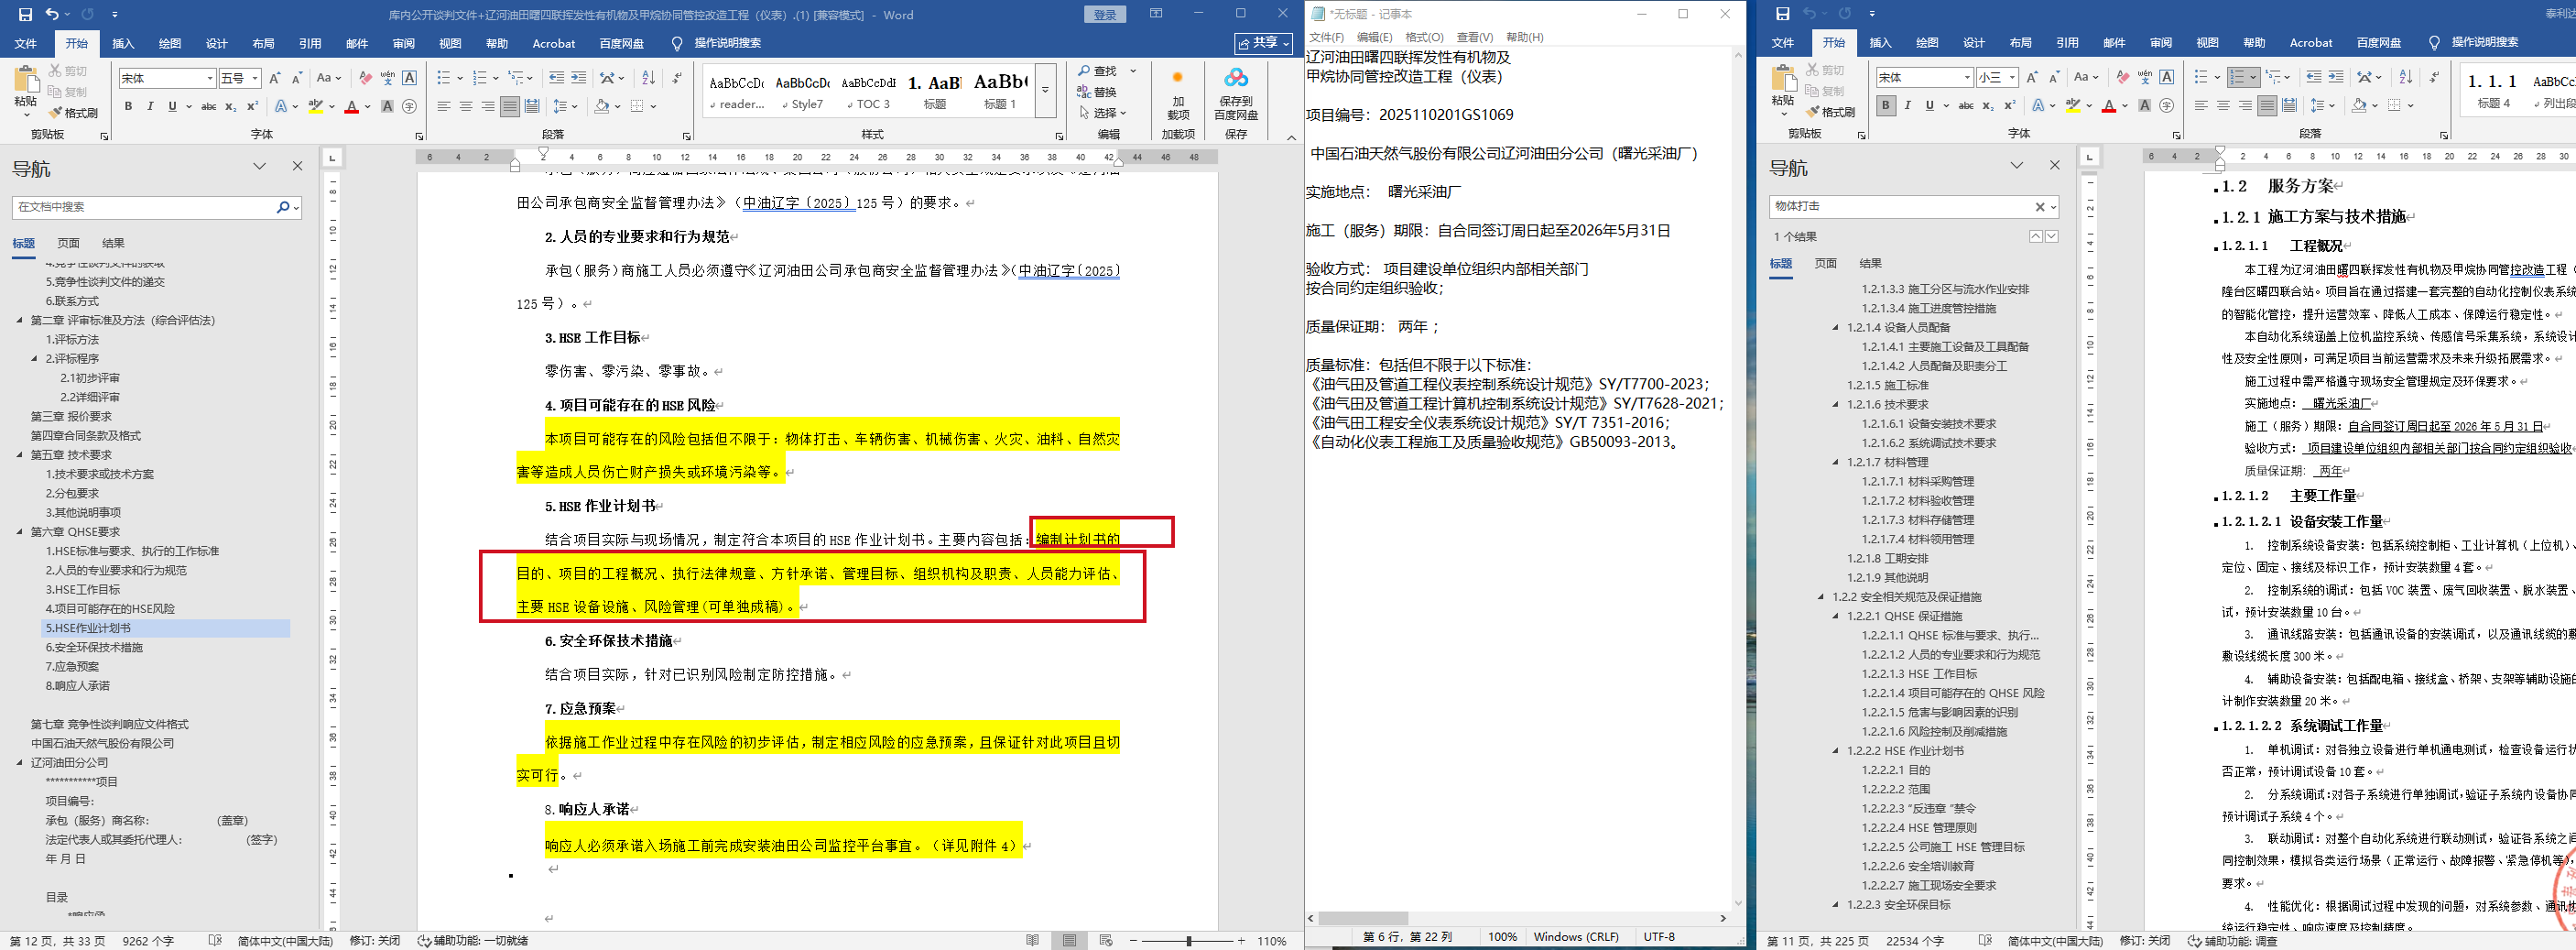Click the distributed alignment icon in the right Word window
The width and height of the screenshot is (2576, 950).
click(x=2290, y=105)
